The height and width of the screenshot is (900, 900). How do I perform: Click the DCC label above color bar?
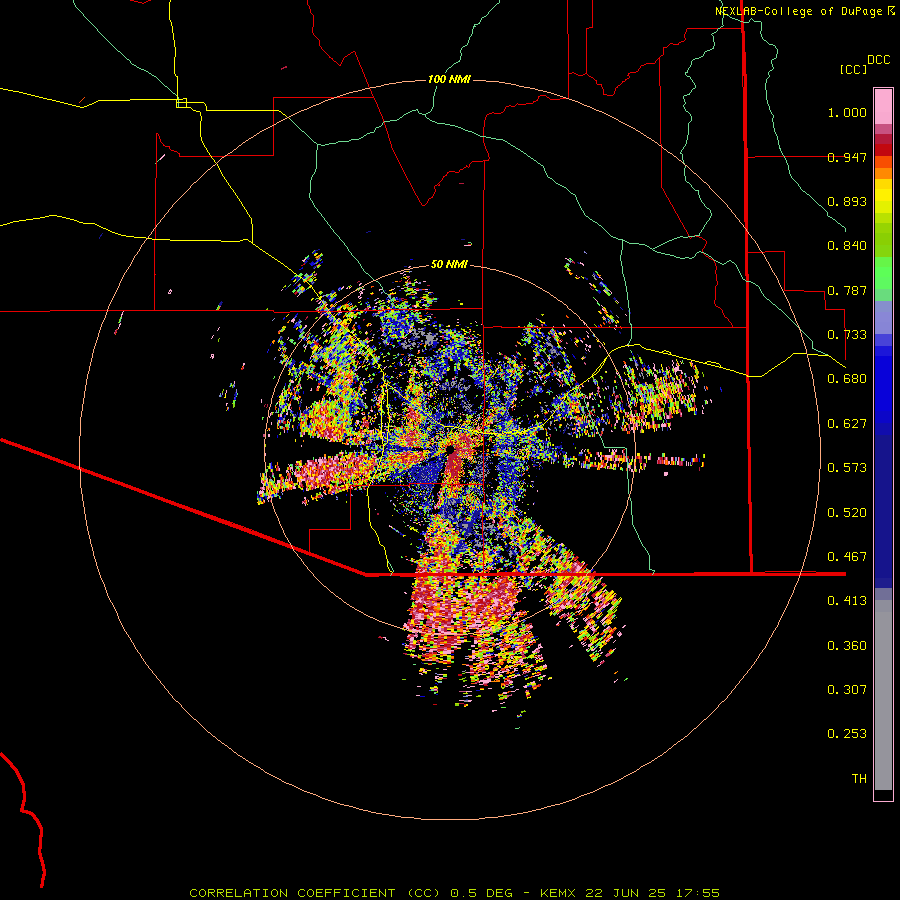[879, 60]
